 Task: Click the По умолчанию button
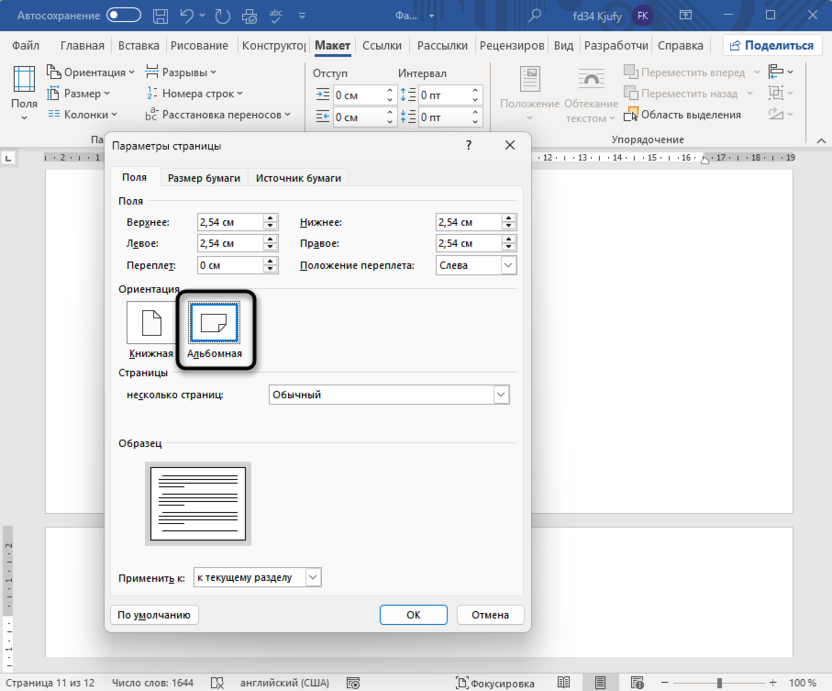(x=154, y=615)
